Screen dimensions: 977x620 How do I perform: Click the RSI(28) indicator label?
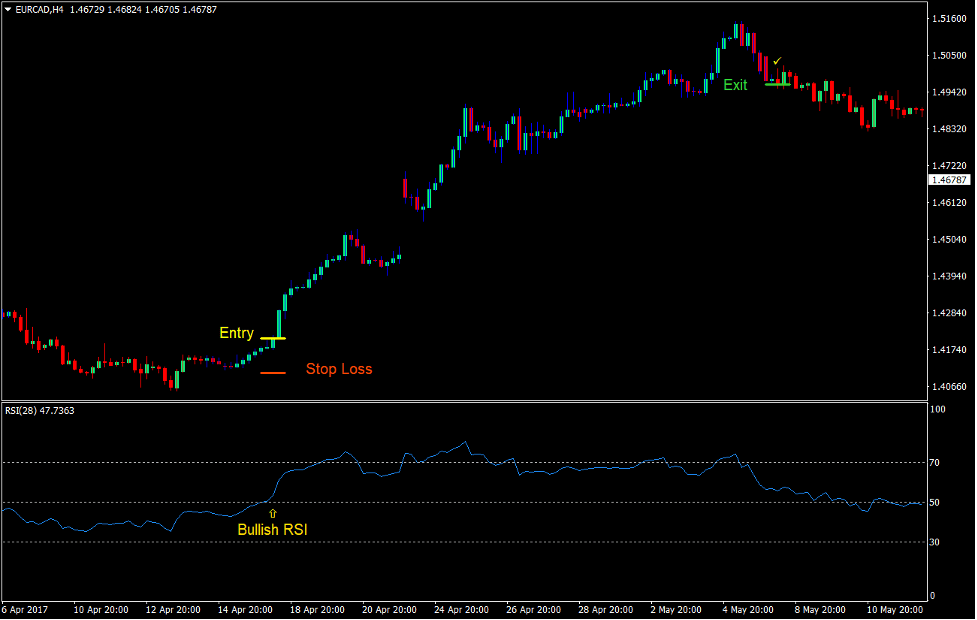(39, 410)
